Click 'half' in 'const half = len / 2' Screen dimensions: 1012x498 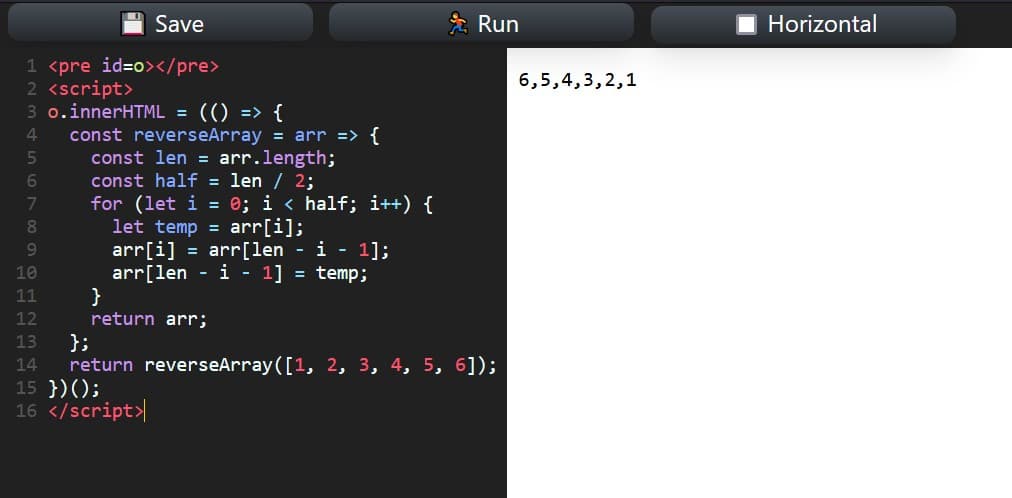tap(176, 181)
